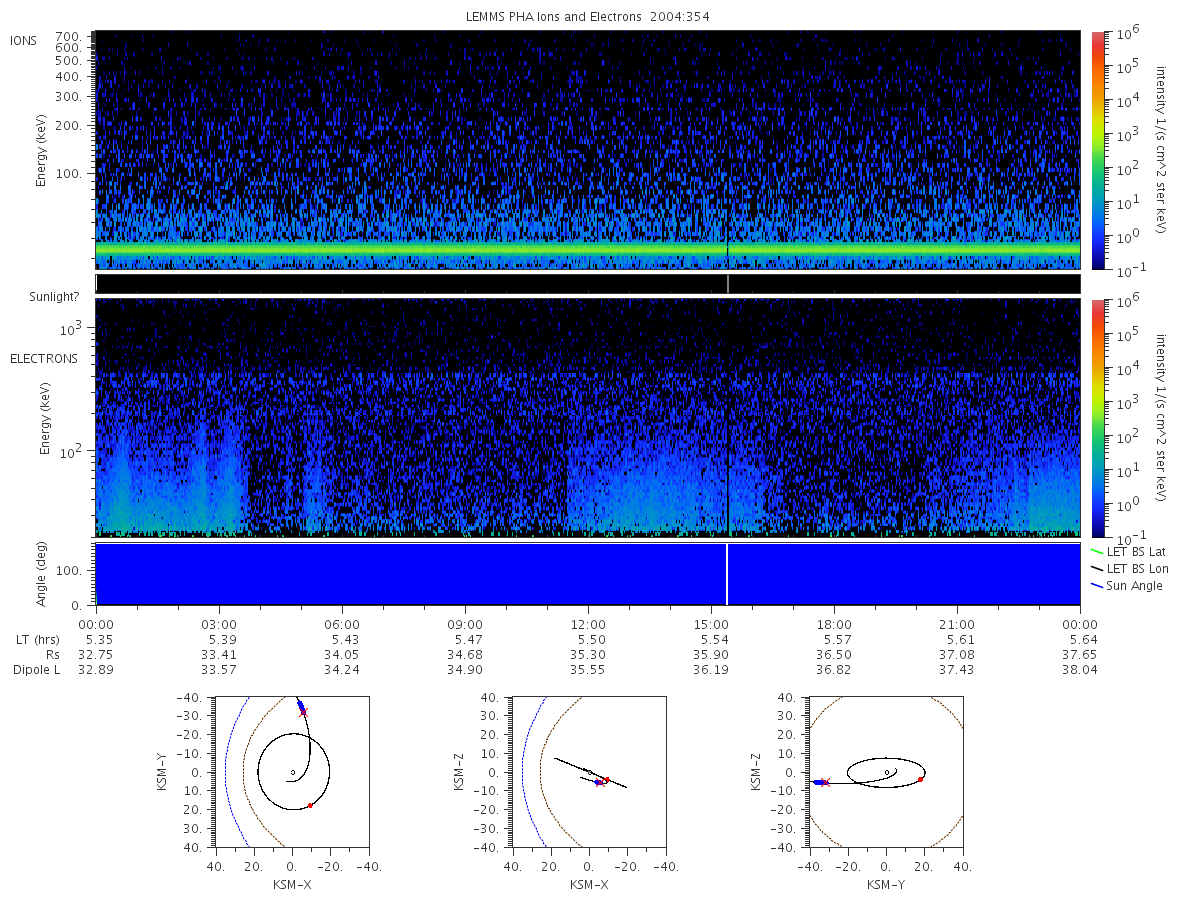The image size is (1200, 900).
Task: Click the green LET BS Lat legend line
Action: click(x=1098, y=551)
